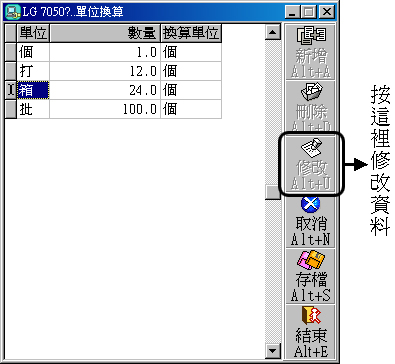The image size is (395, 364).
Task: Click the title bar application icon
Action: pyautogui.click(x=13, y=12)
